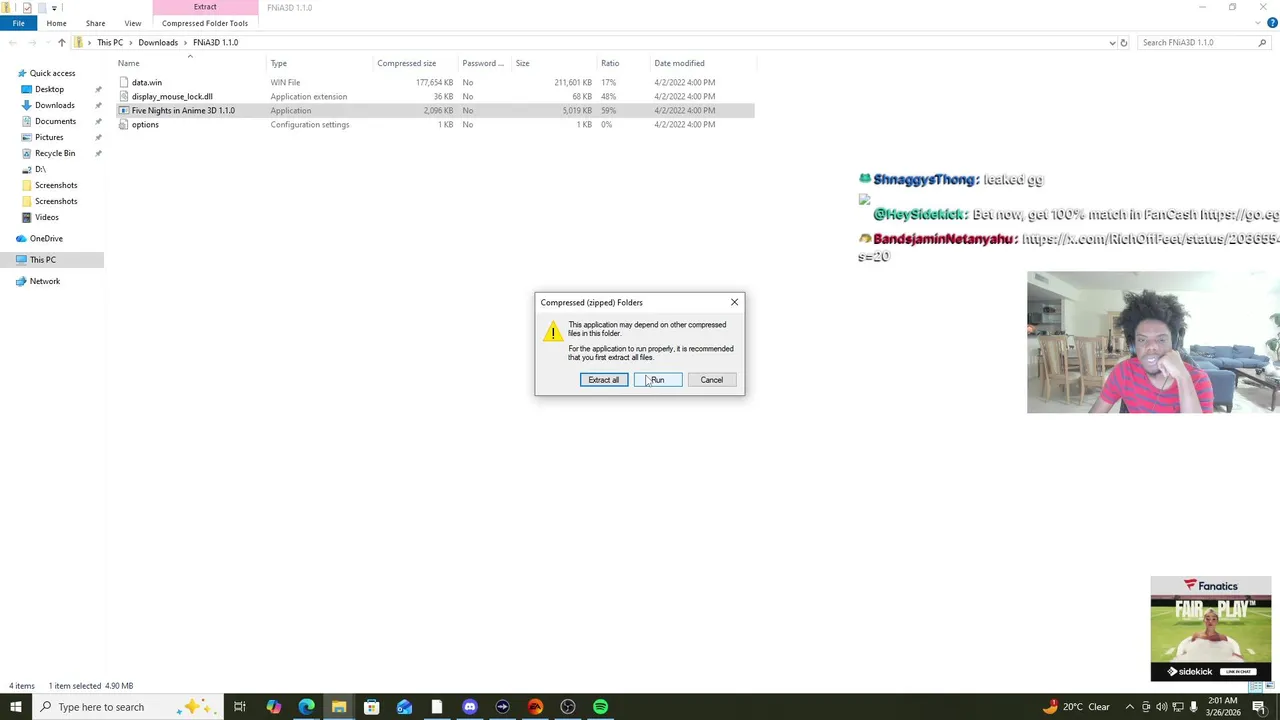The width and height of the screenshot is (1280, 720).
Task: Click the search magnifier icon
Action: click(1262, 42)
